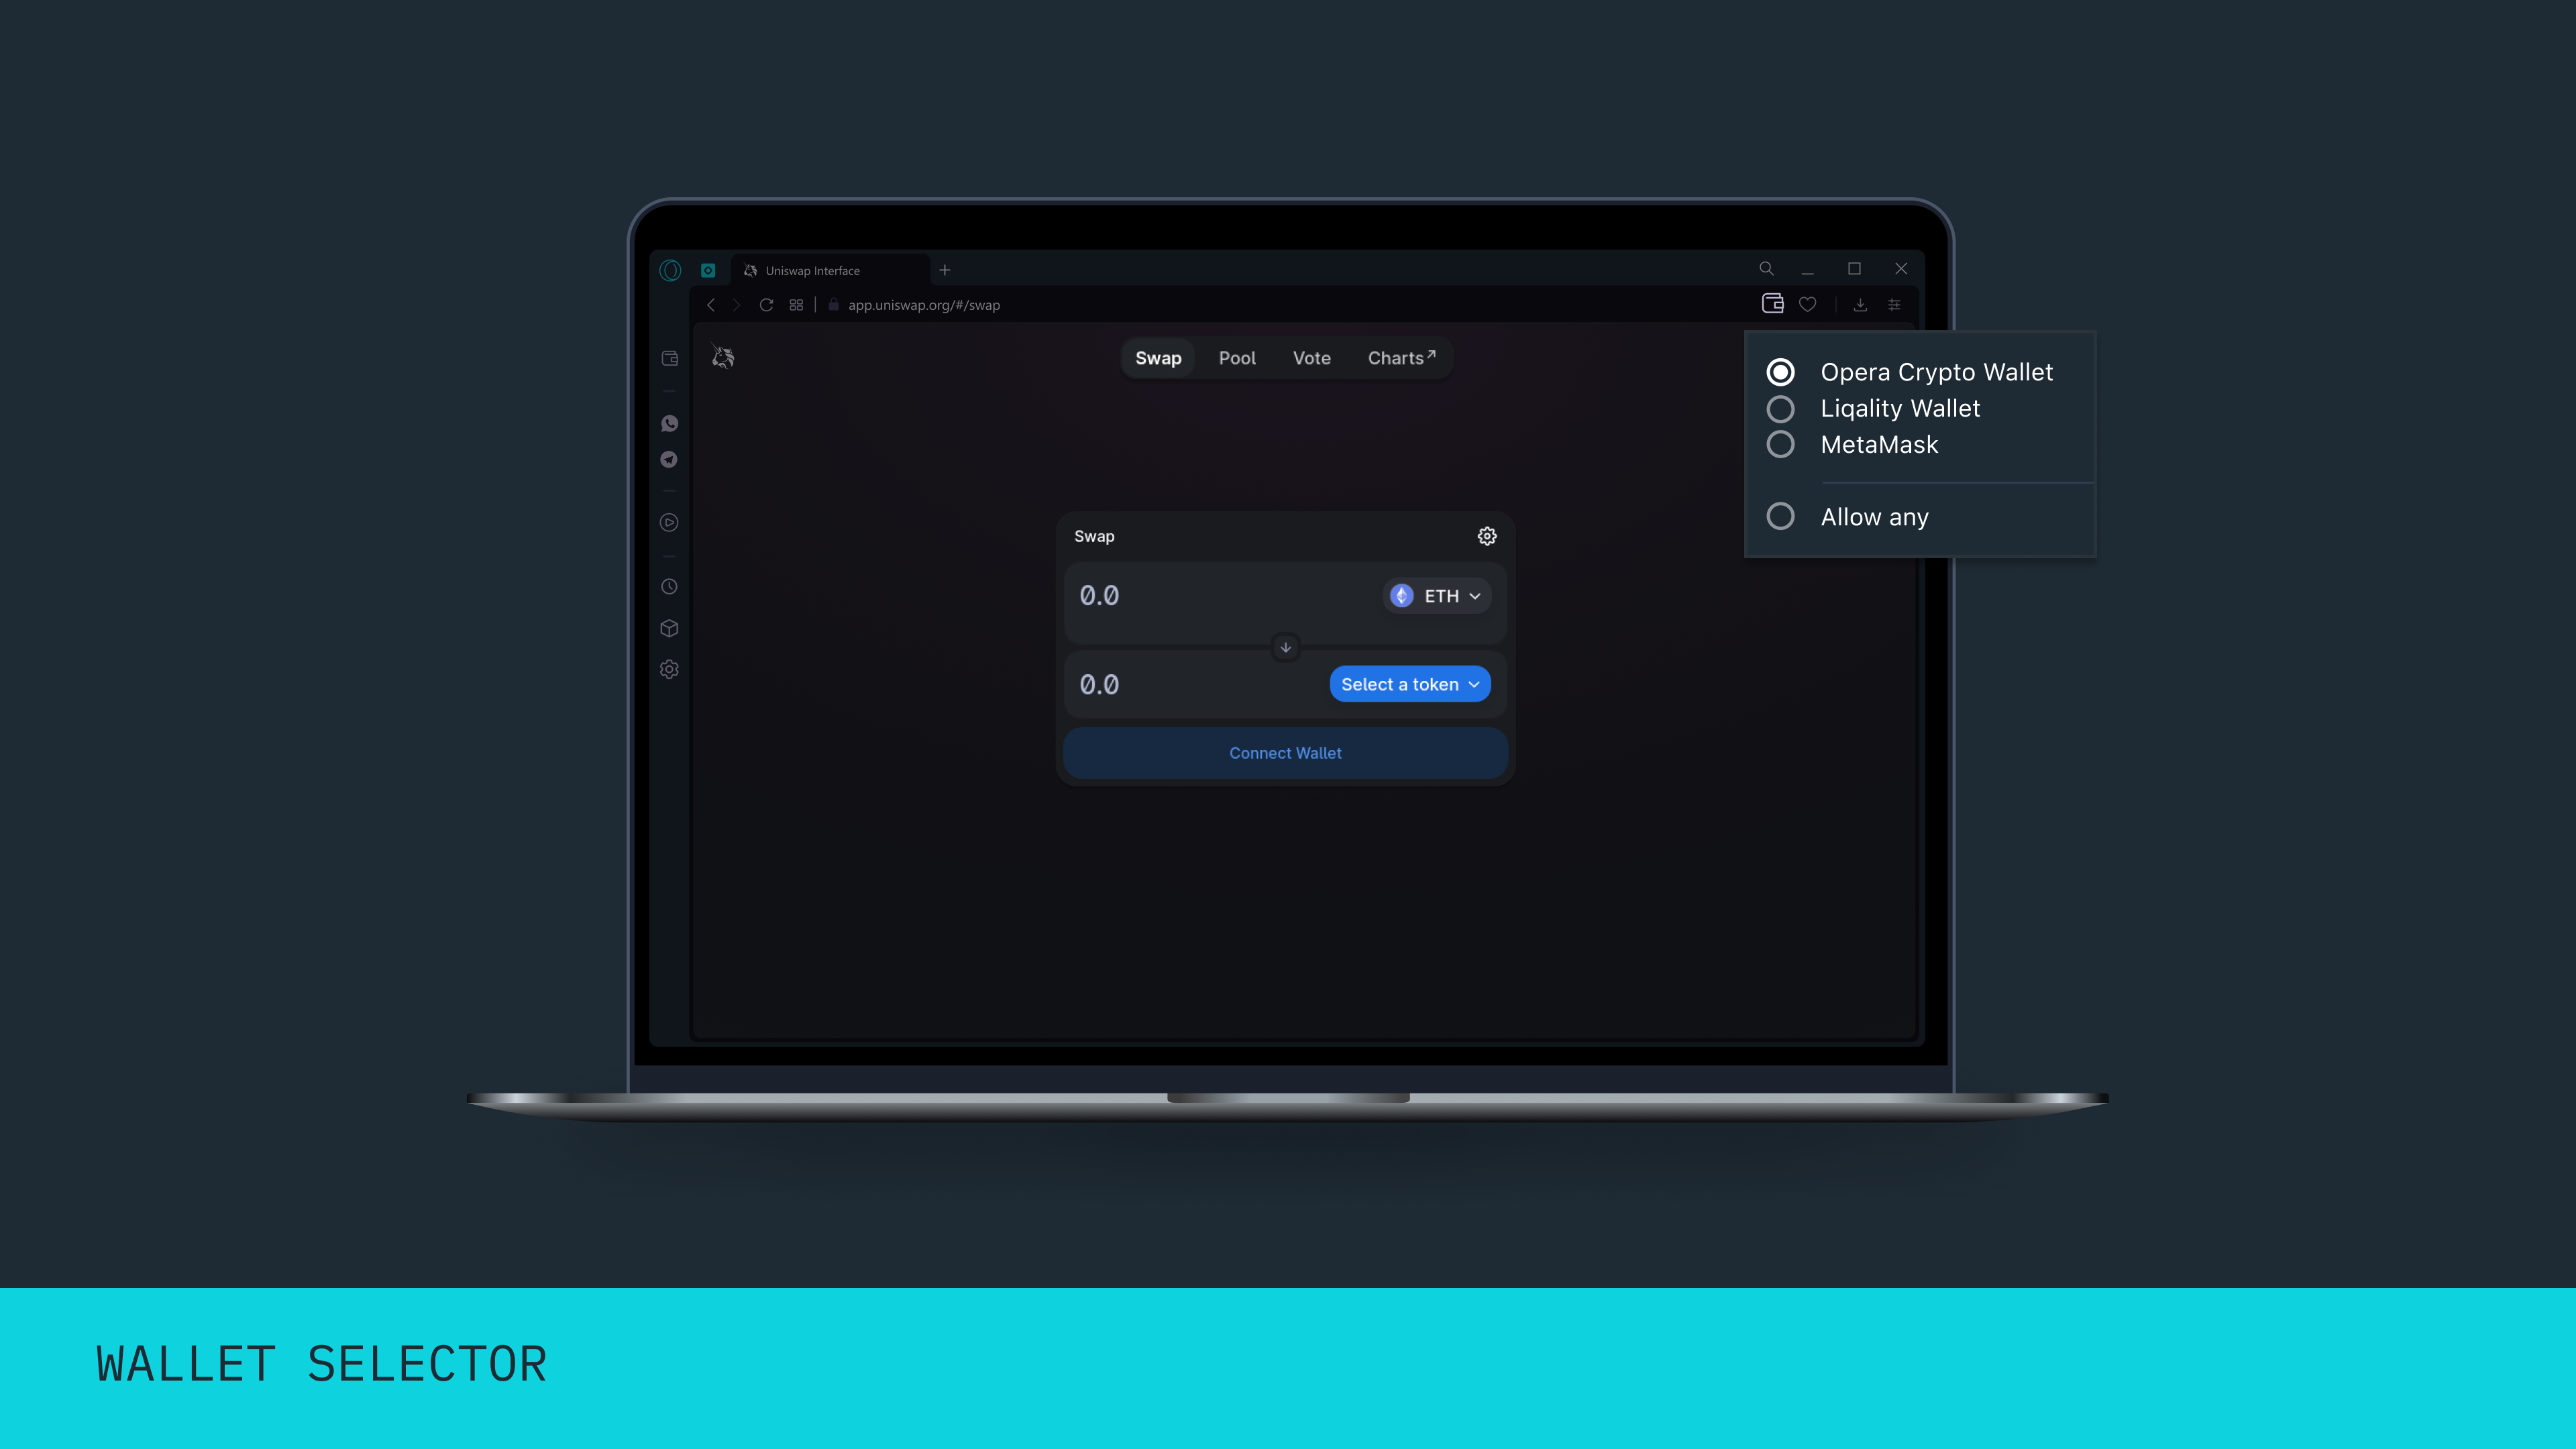Click the Connect Wallet button
Image resolution: width=2576 pixels, height=1449 pixels.
click(1285, 752)
